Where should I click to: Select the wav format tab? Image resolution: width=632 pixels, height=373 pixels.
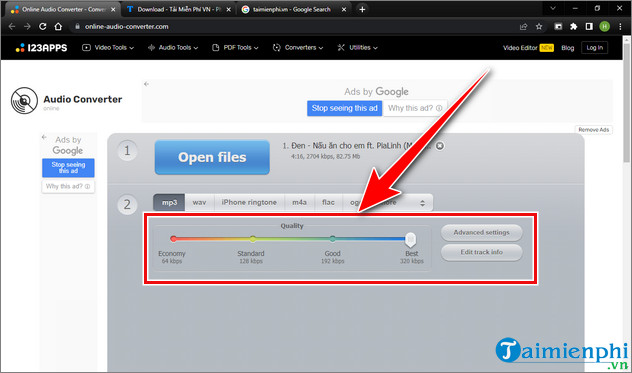(199, 202)
